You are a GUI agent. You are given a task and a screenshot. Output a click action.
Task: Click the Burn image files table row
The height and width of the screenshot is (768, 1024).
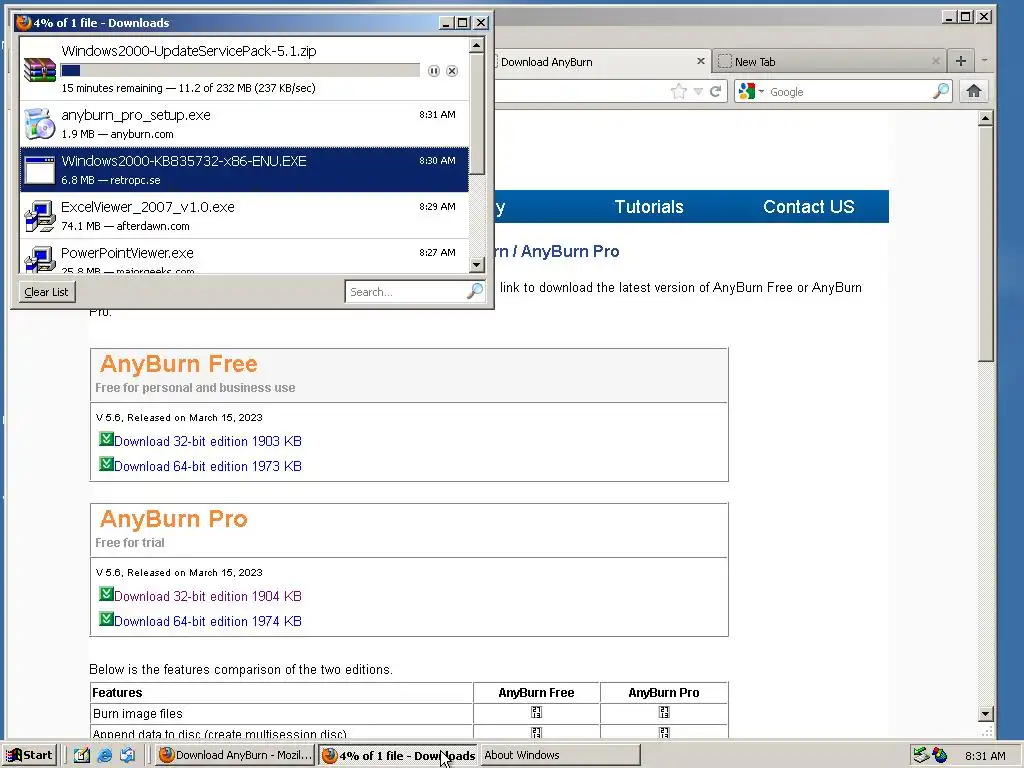(x=409, y=714)
